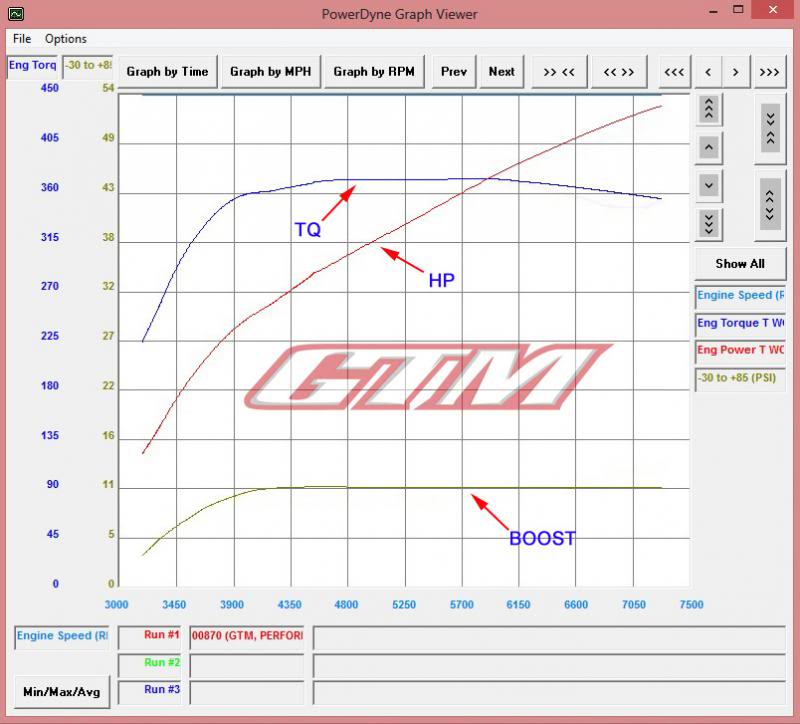Click the 6150 RPM axis value
The image size is (800, 724).
(x=518, y=605)
